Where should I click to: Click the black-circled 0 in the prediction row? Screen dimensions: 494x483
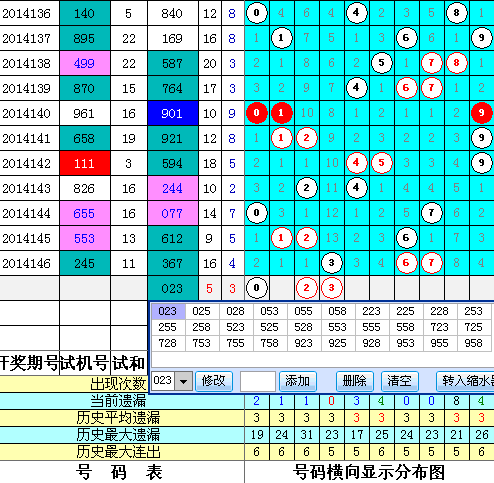(256, 288)
